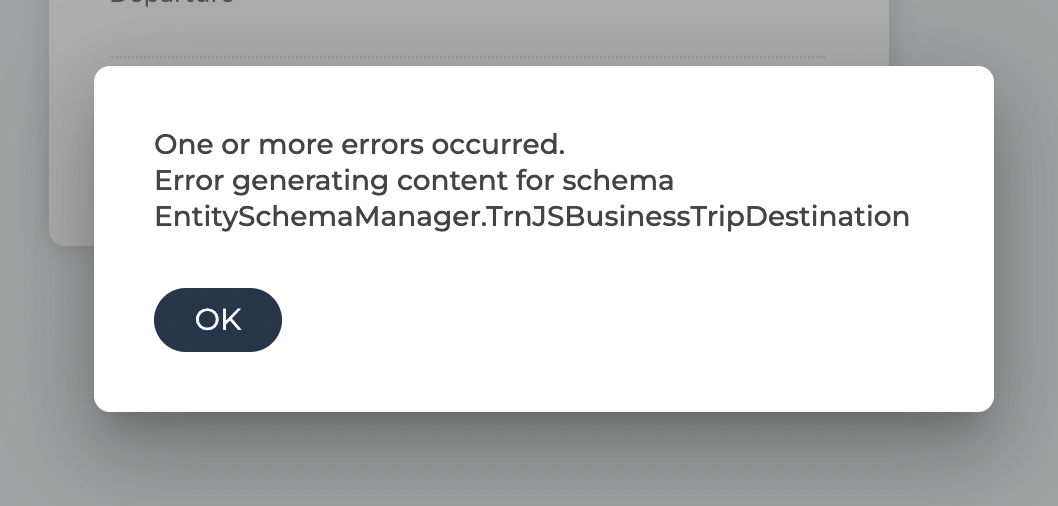Click the word 'schema' in the error text
The image size is (1058, 506).
pyautogui.click(x=618, y=181)
